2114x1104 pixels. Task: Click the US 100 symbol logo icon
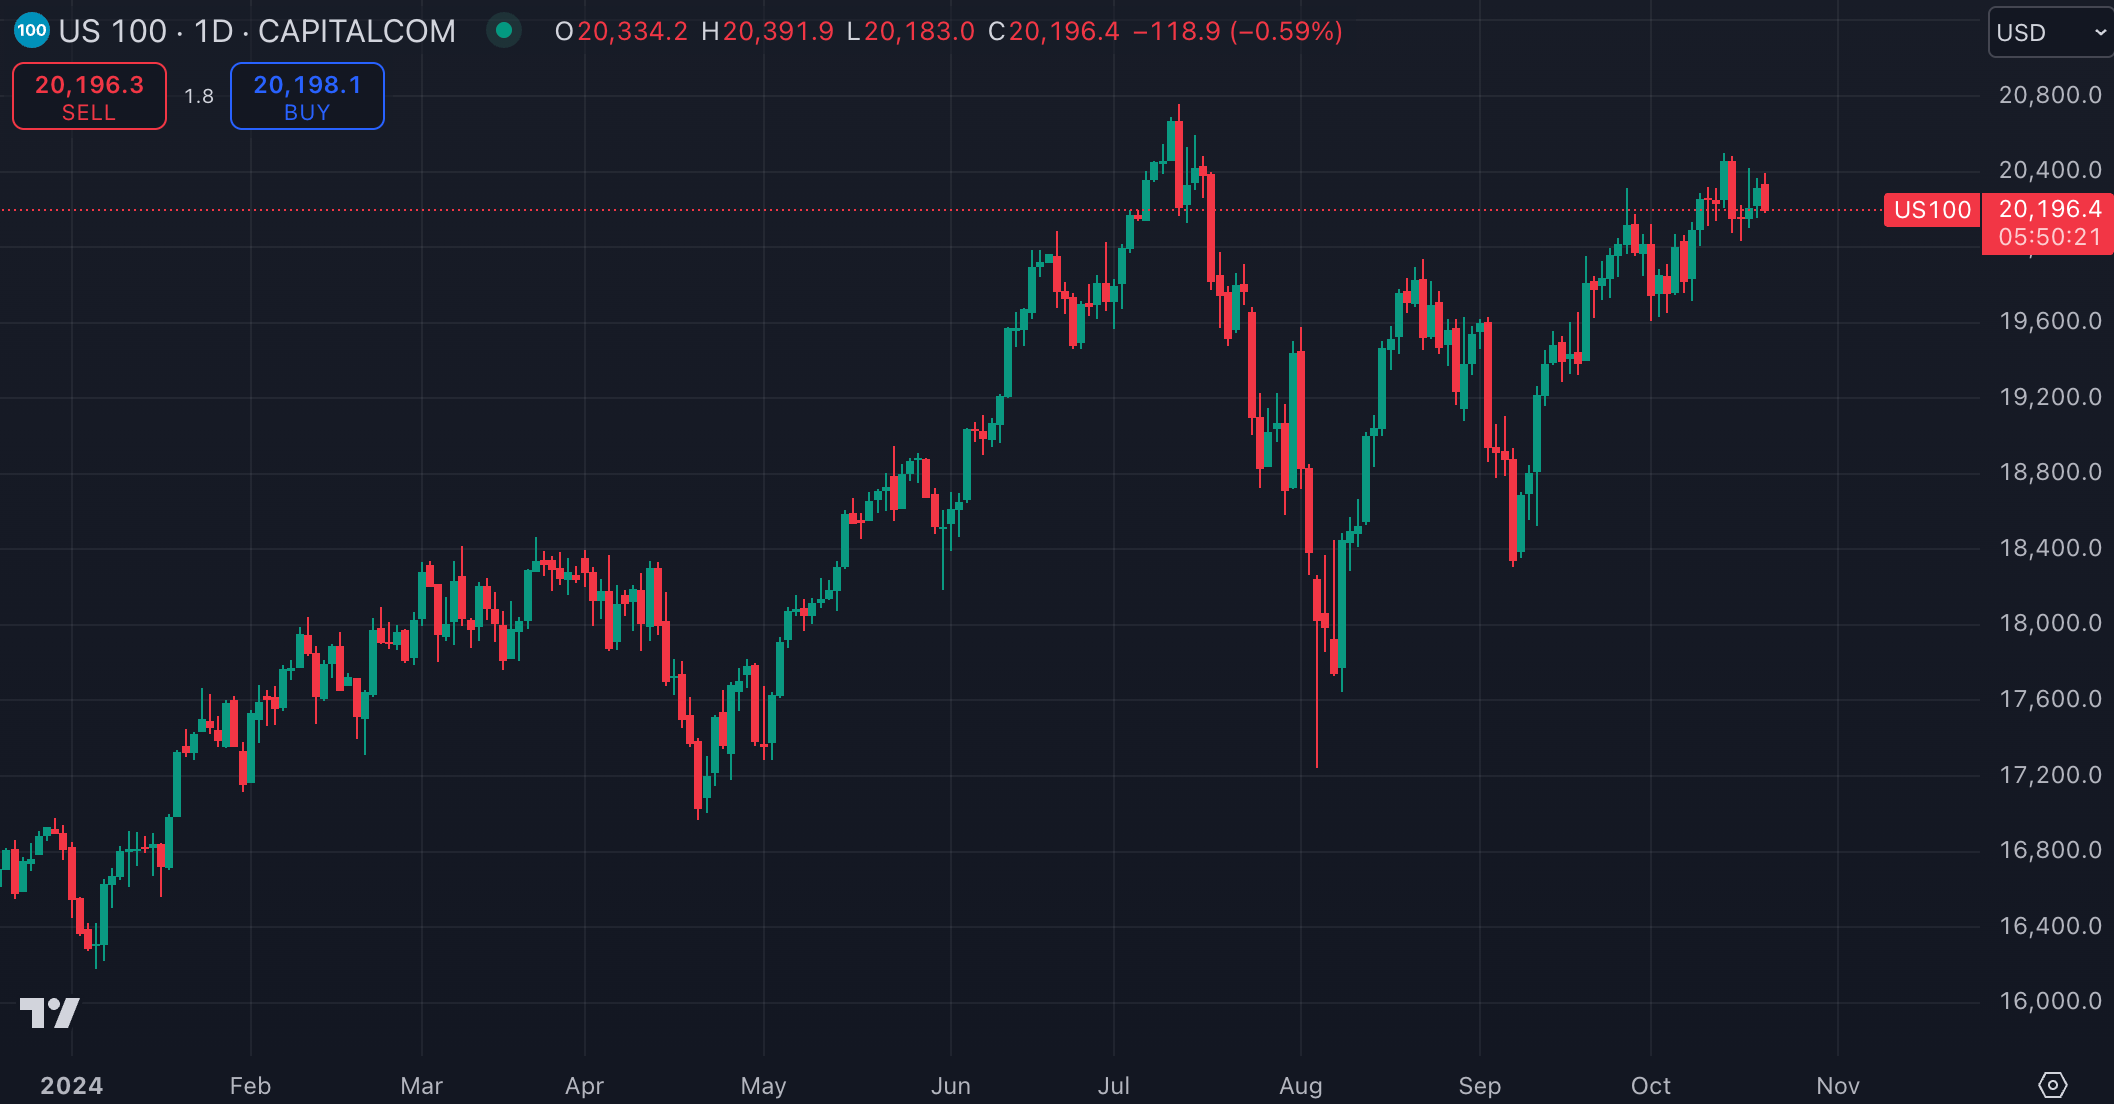point(31,31)
